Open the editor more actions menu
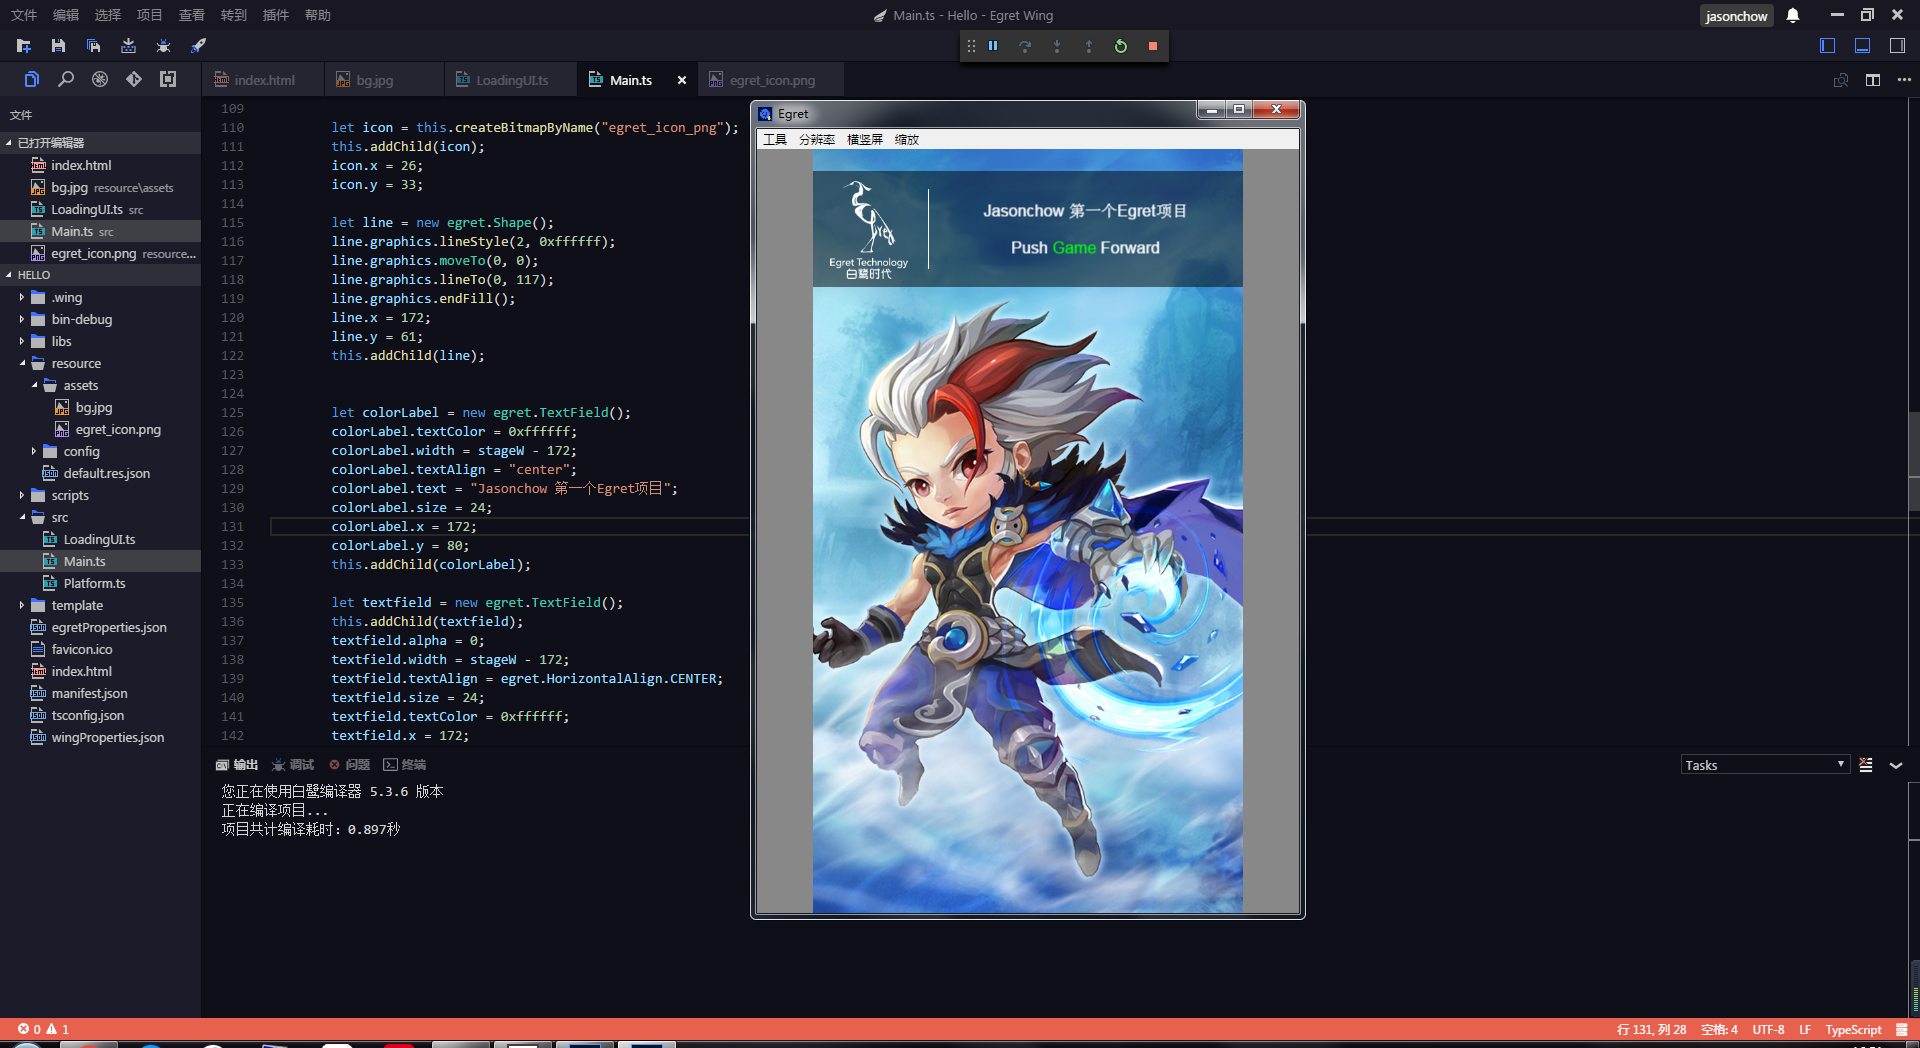This screenshot has height=1048, width=1920. click(1904, 80)
